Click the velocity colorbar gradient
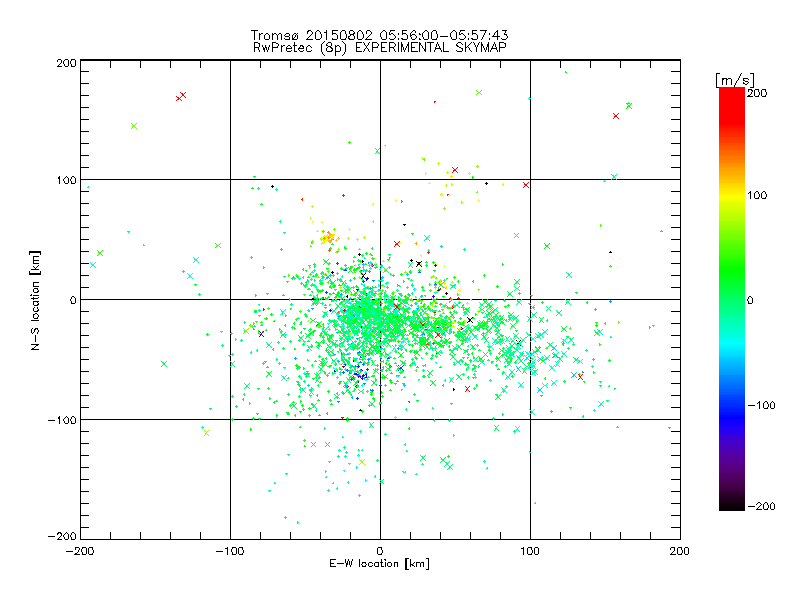The width and height of the screenshot is (800, 600). click(x=732, y=299)
